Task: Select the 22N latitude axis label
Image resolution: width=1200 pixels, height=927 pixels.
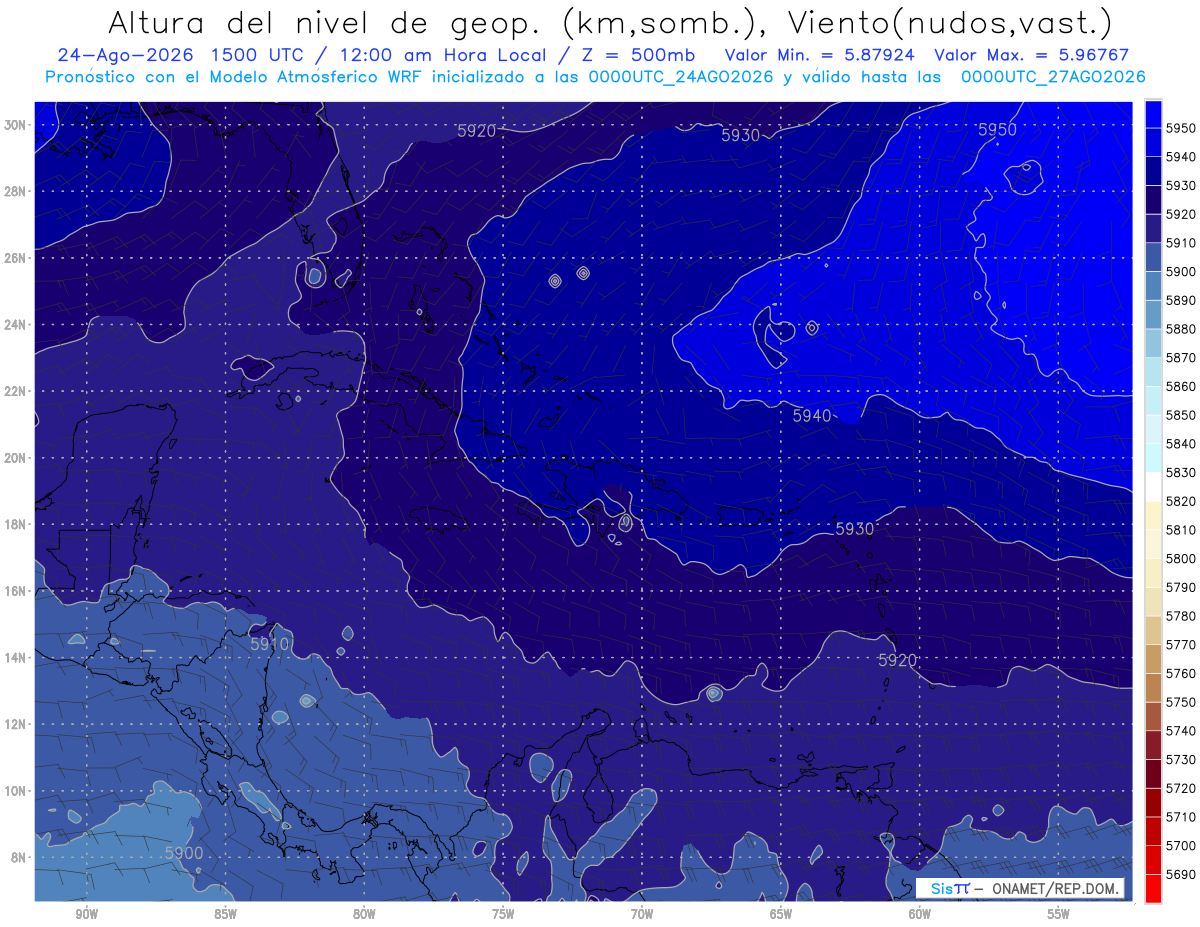Action: pos(14,391)
